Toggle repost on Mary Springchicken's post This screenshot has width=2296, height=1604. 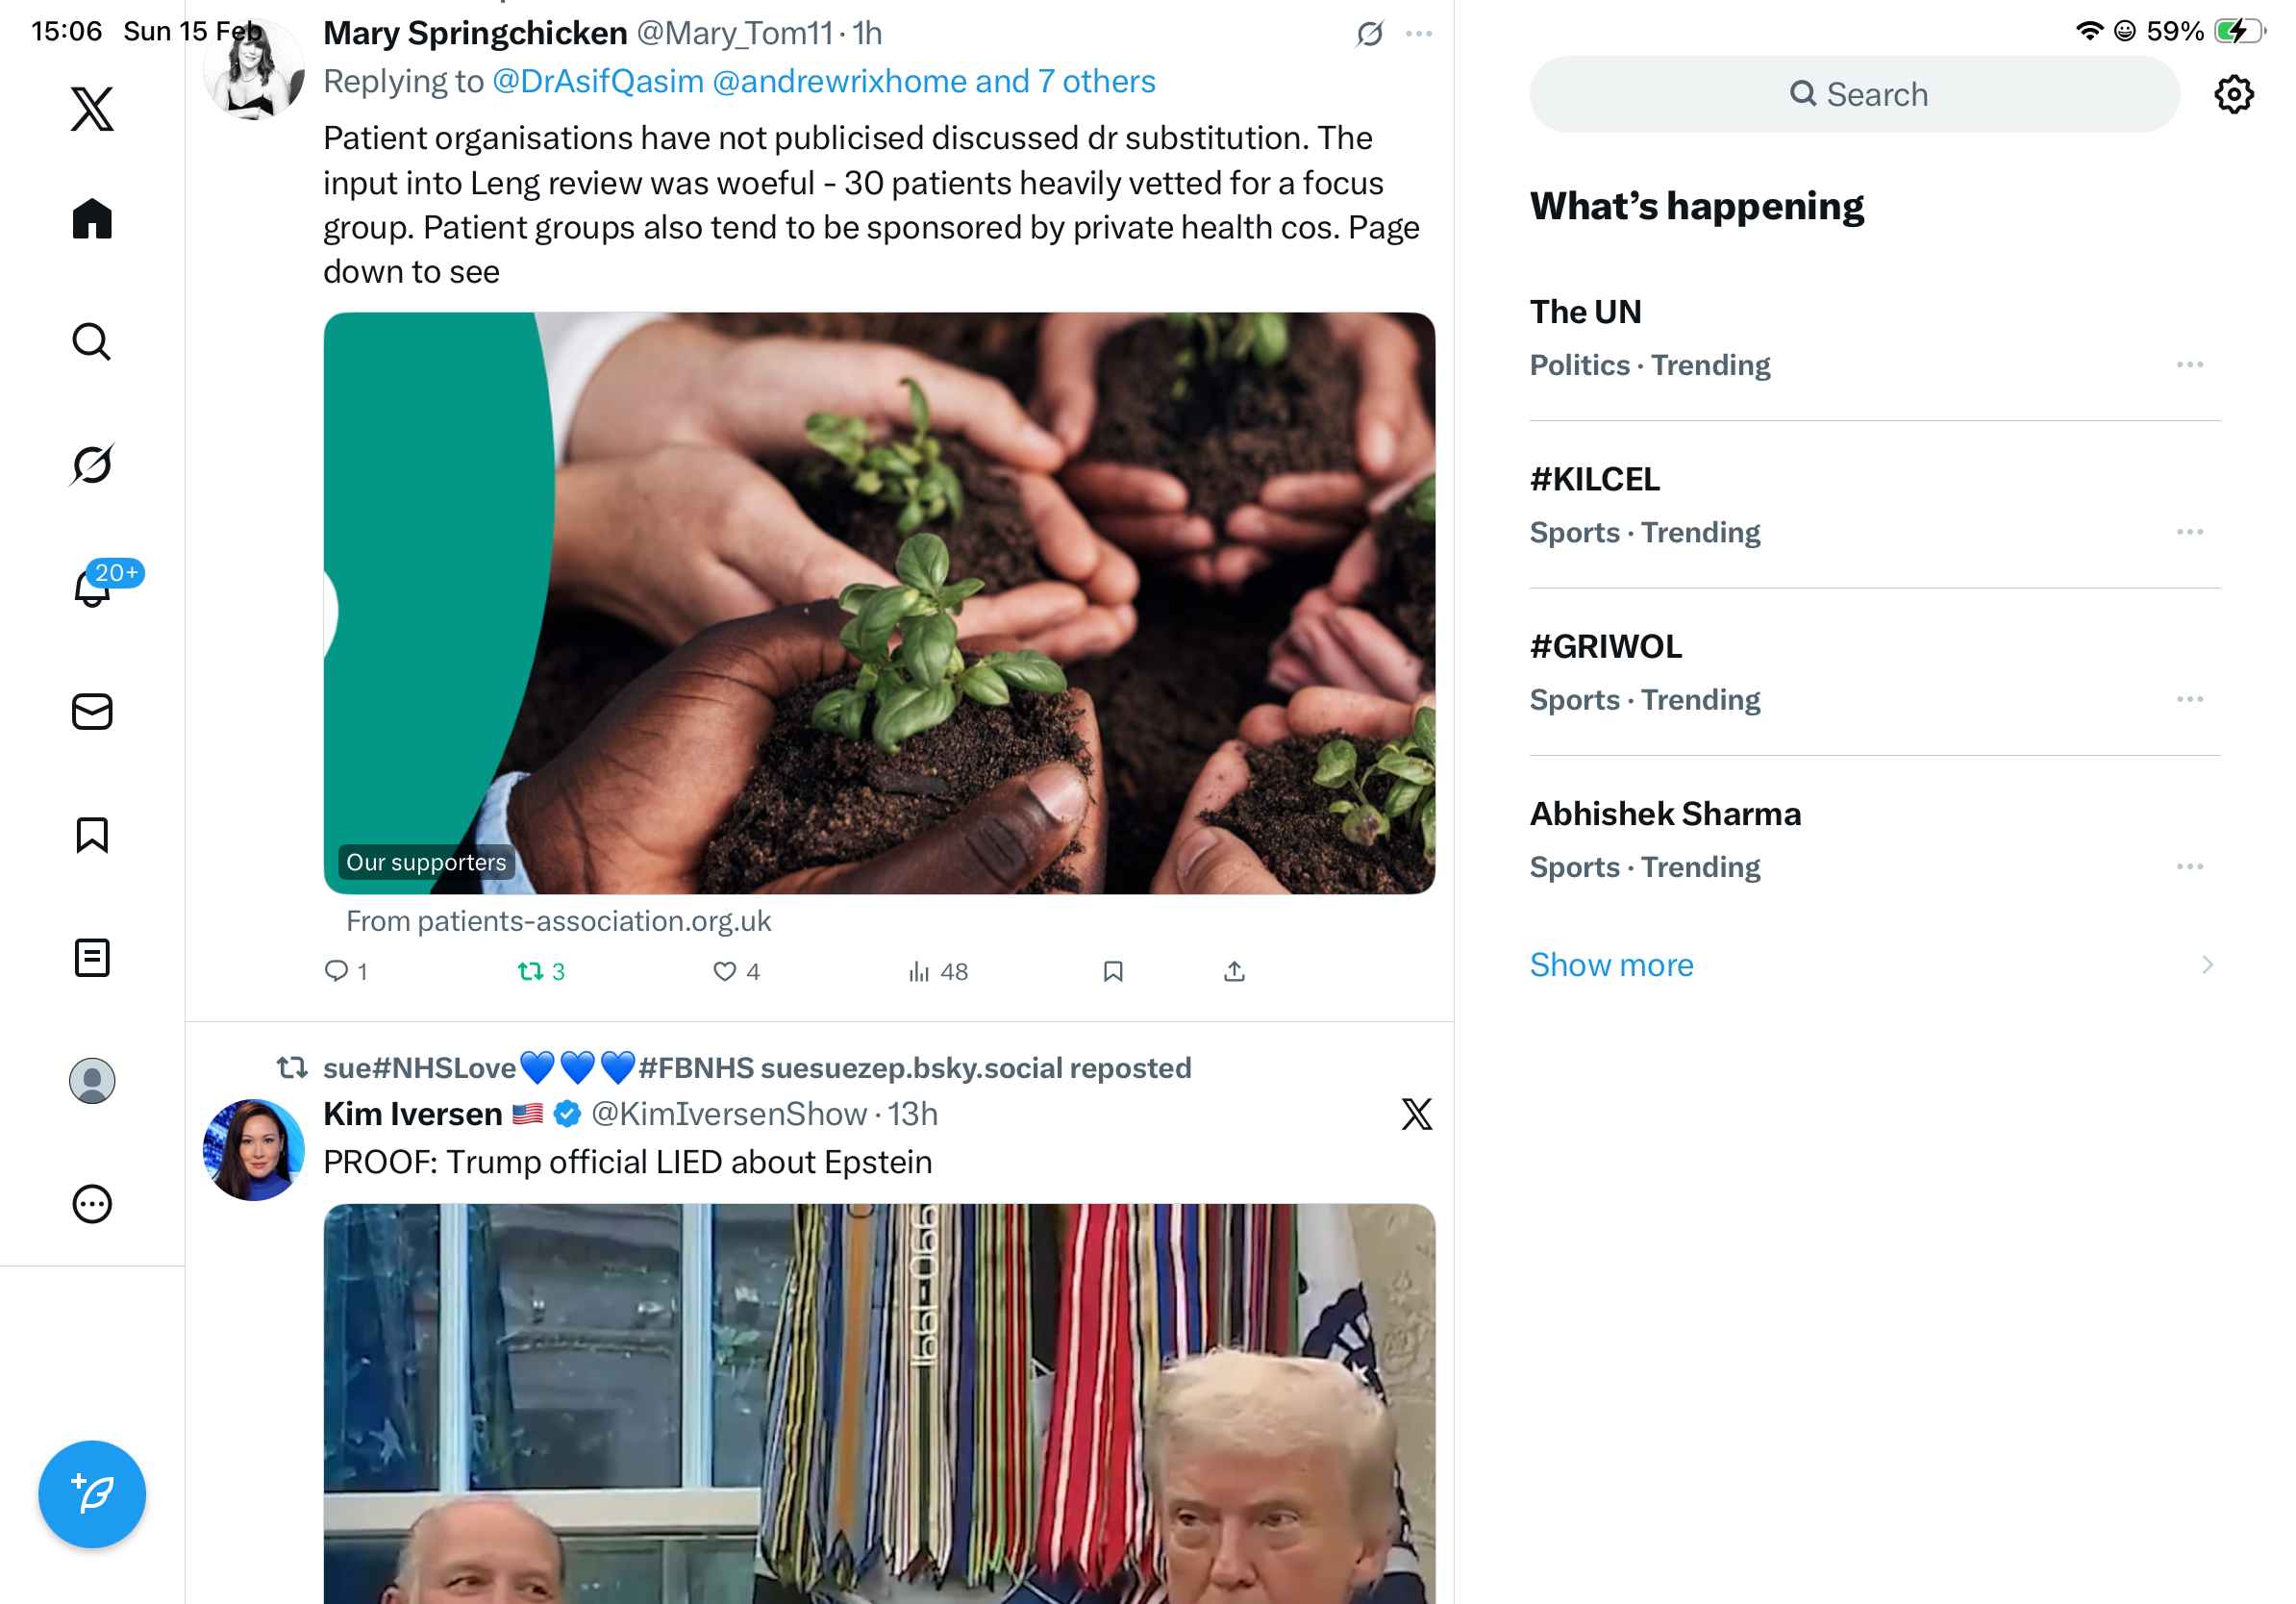542,971
